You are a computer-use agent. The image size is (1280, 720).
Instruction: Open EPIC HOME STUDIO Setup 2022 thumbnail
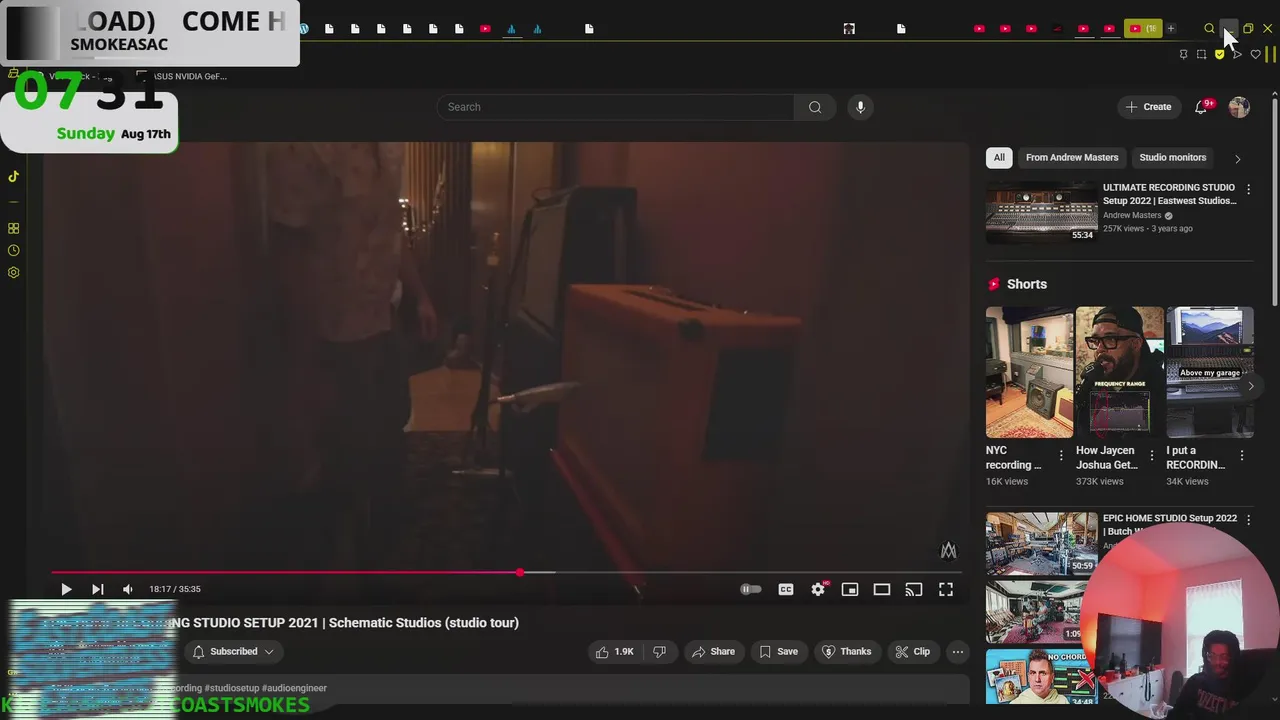1041,543
